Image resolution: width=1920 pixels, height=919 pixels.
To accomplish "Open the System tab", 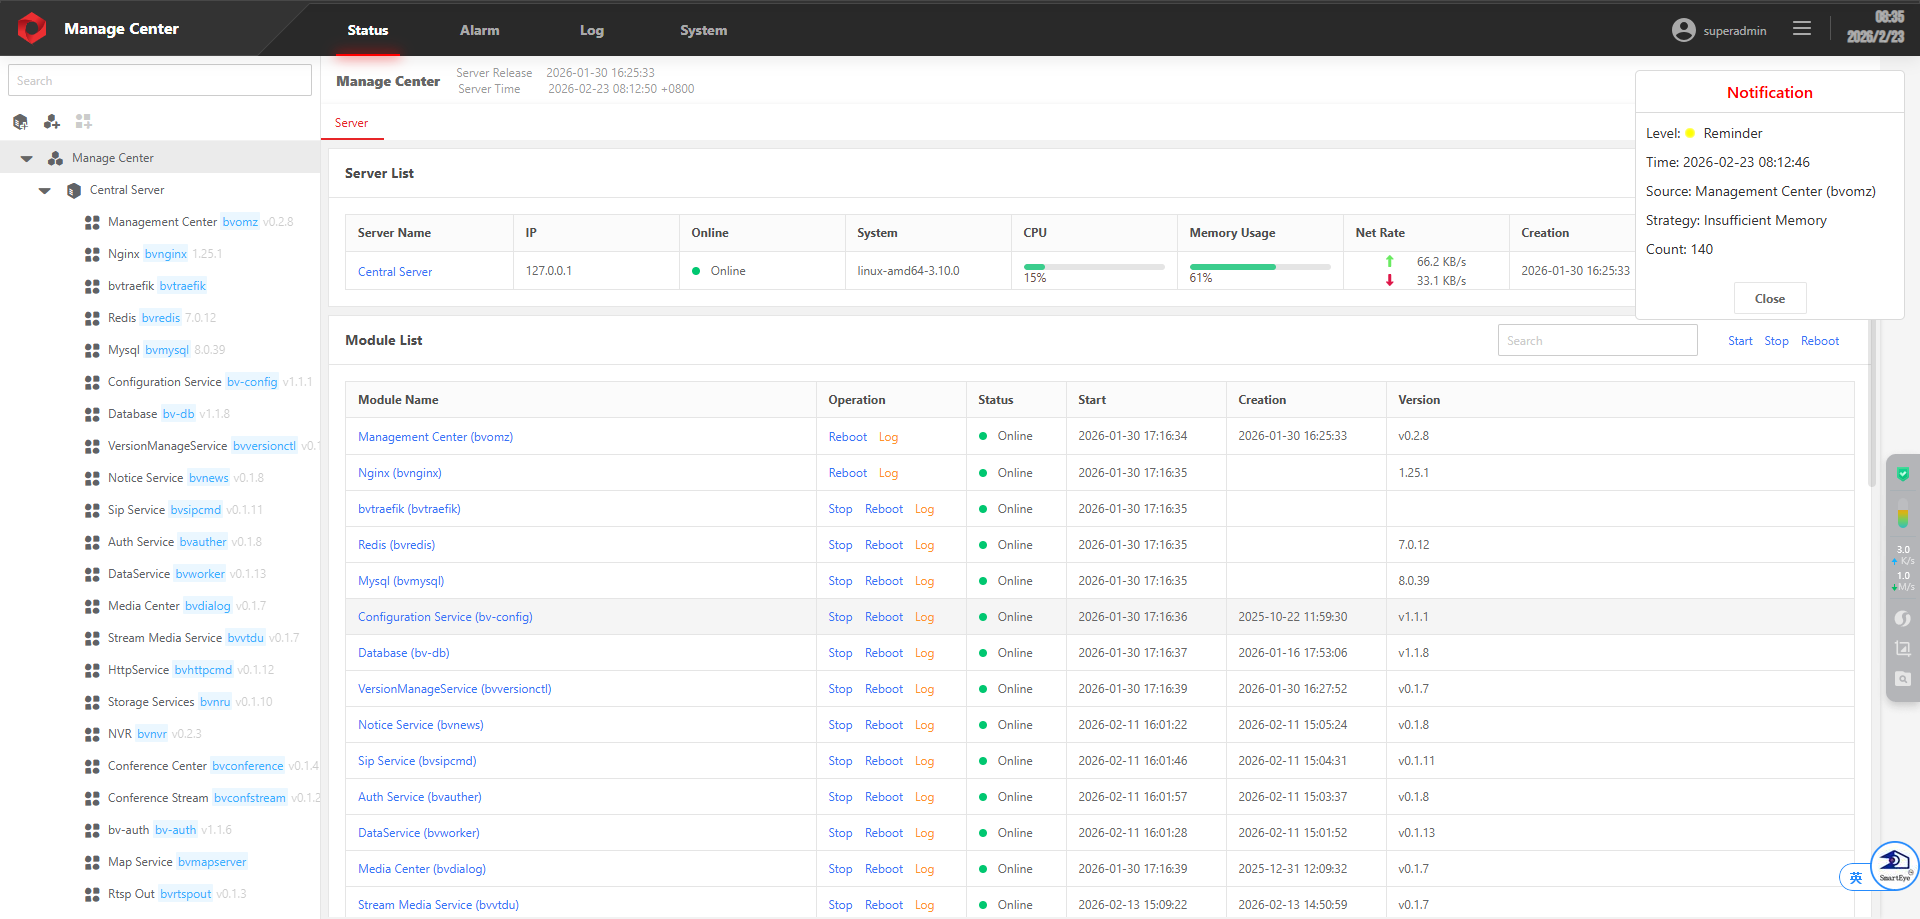I will coord(703,30).
